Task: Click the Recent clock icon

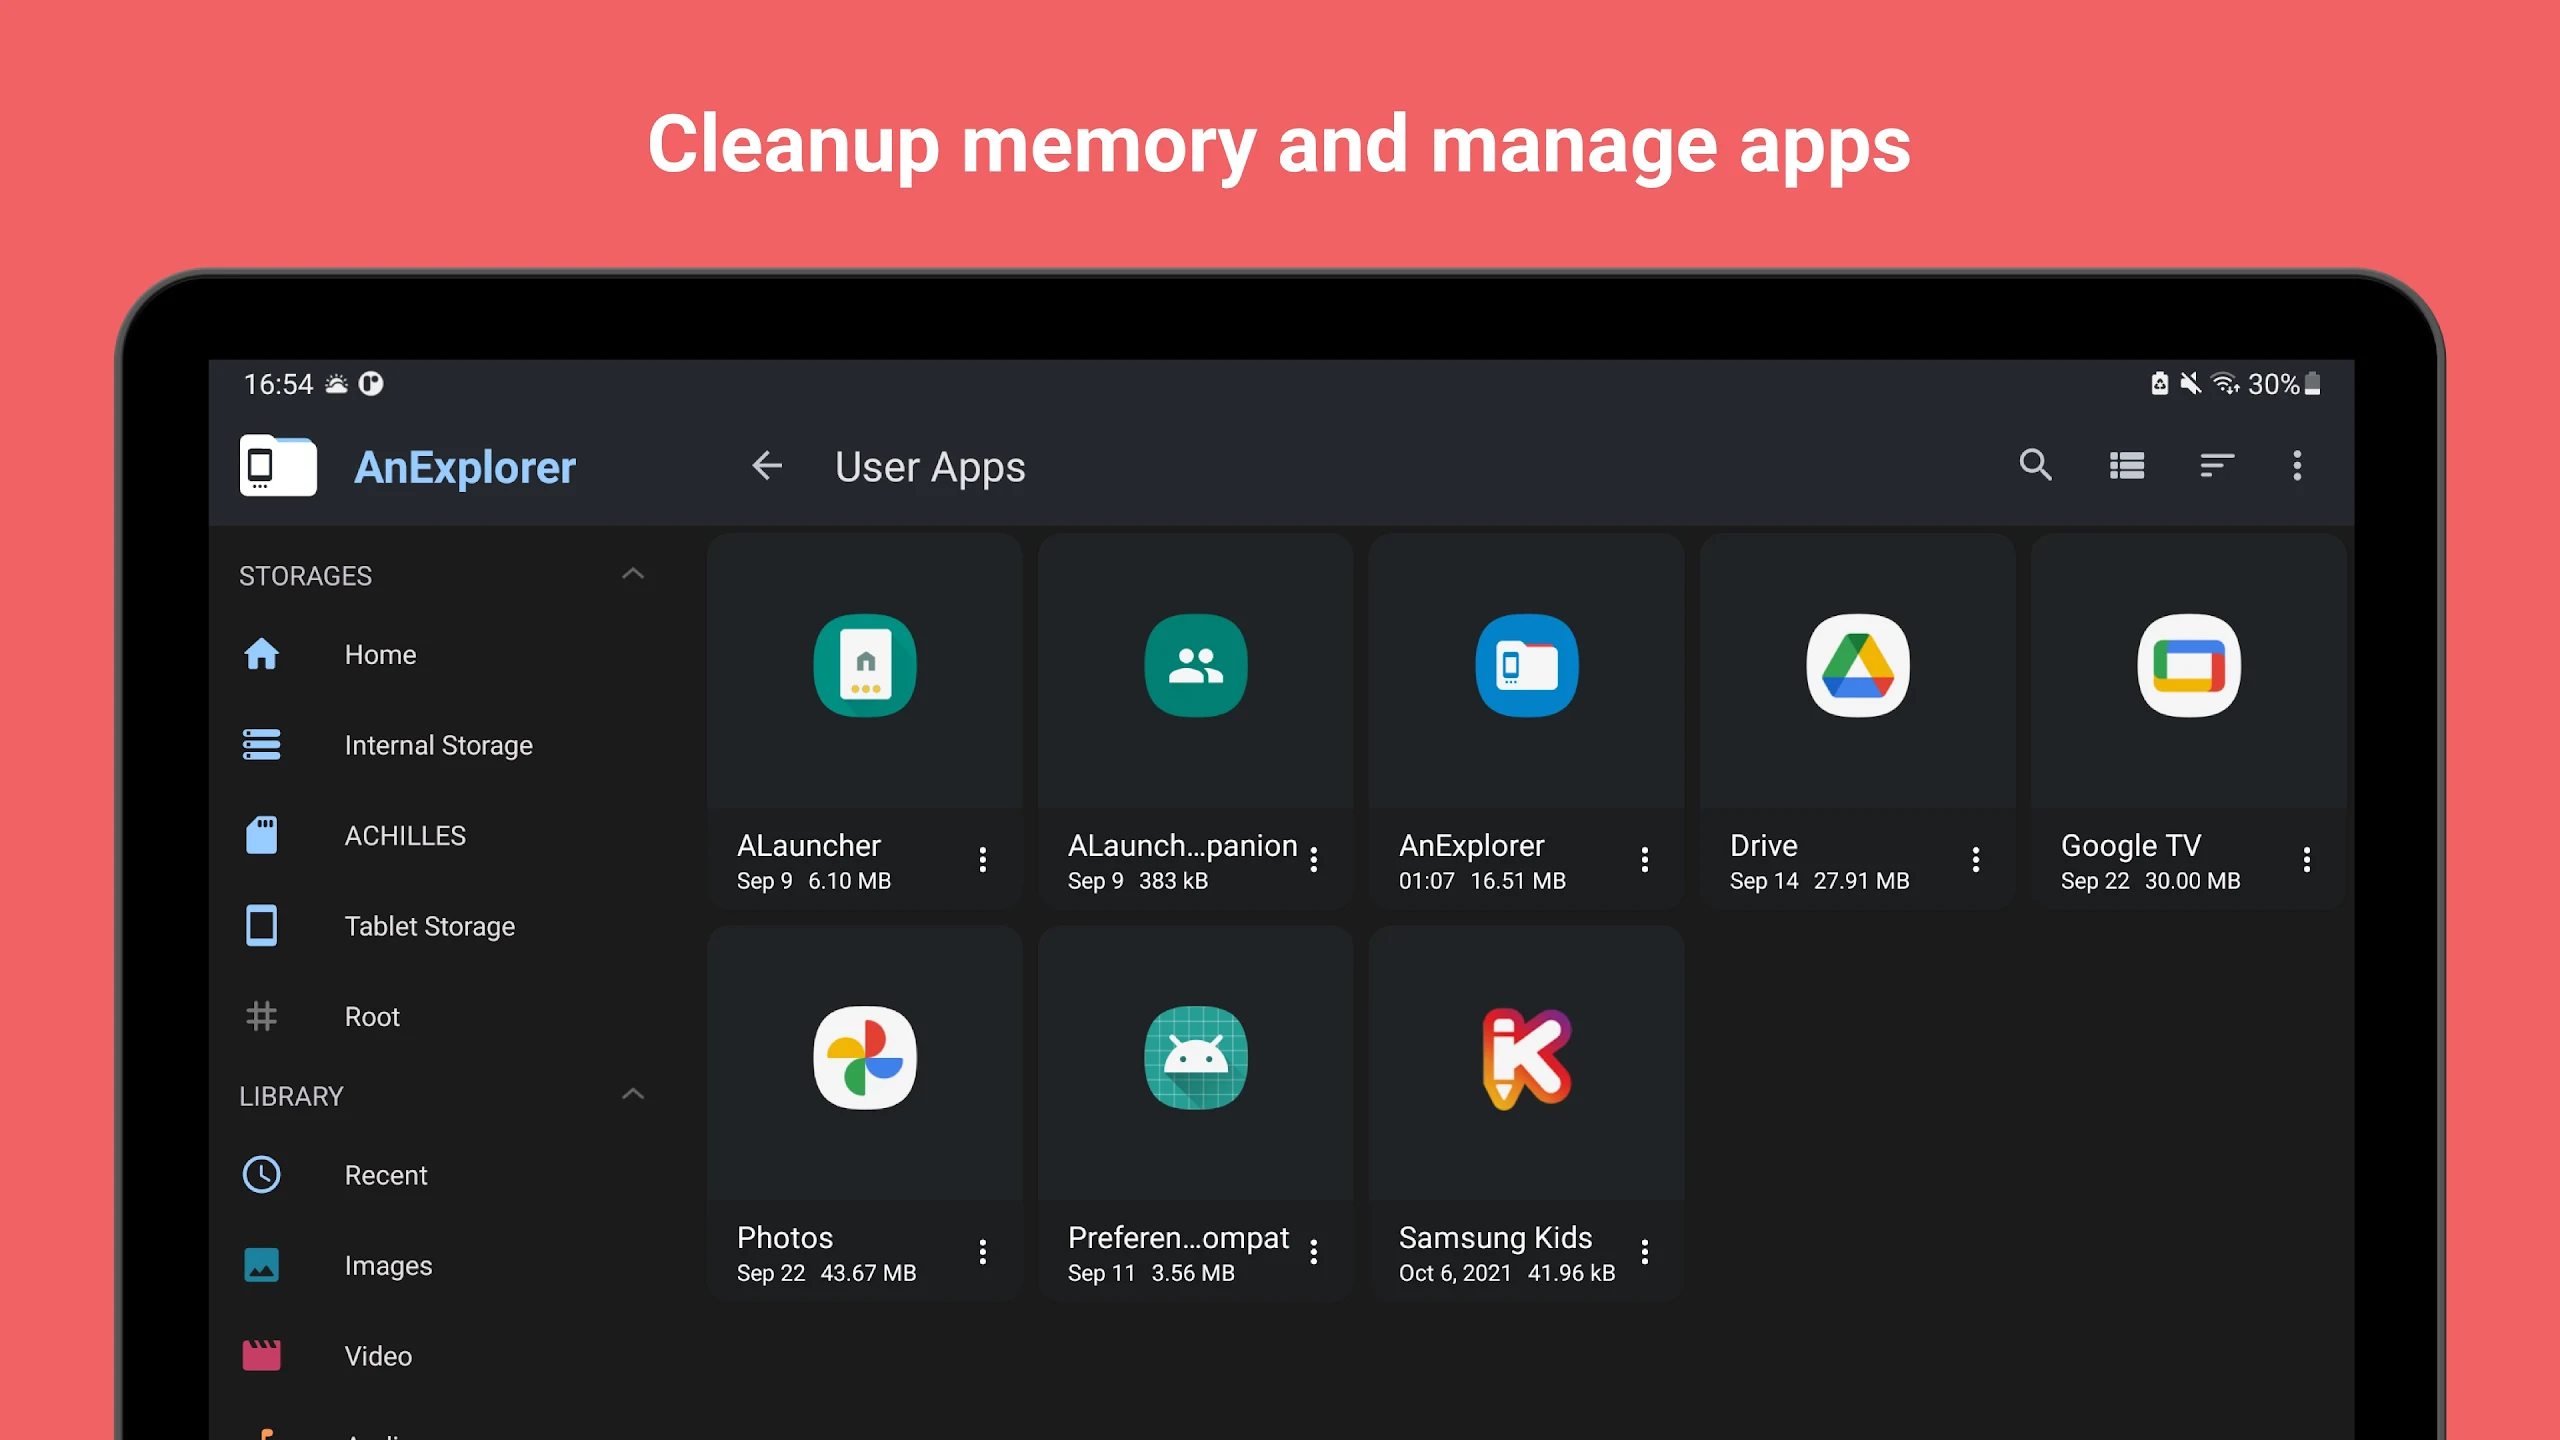Action: pyautogui.click(x=262, y=1174)
